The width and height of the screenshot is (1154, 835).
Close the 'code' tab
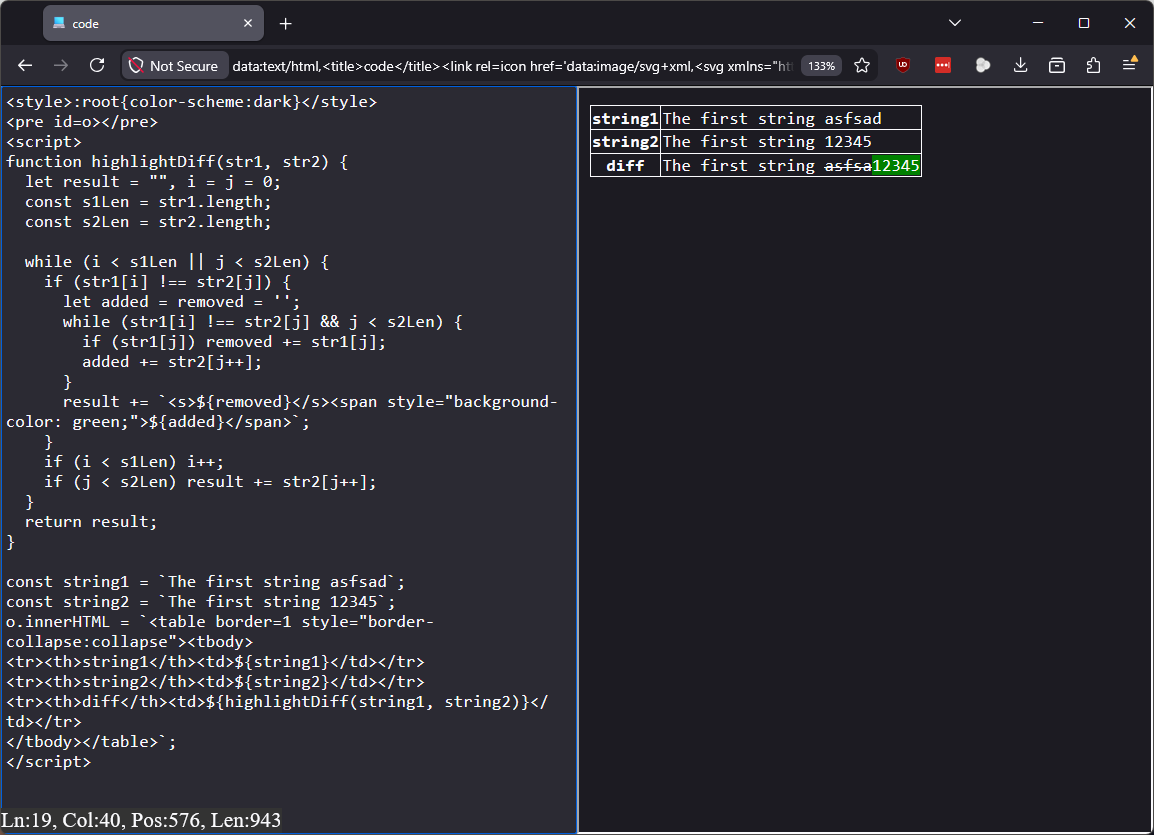[x=248, y=24]
